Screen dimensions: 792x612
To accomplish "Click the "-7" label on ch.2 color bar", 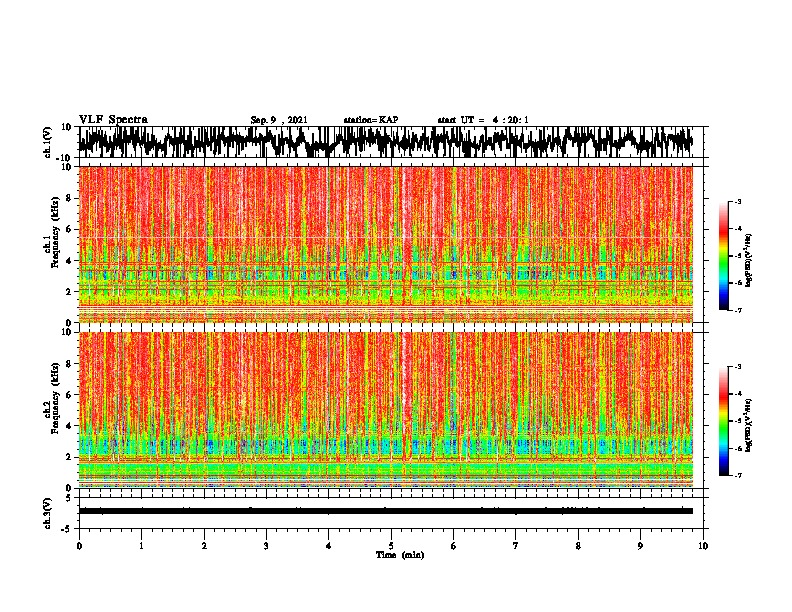I will 737,476.
